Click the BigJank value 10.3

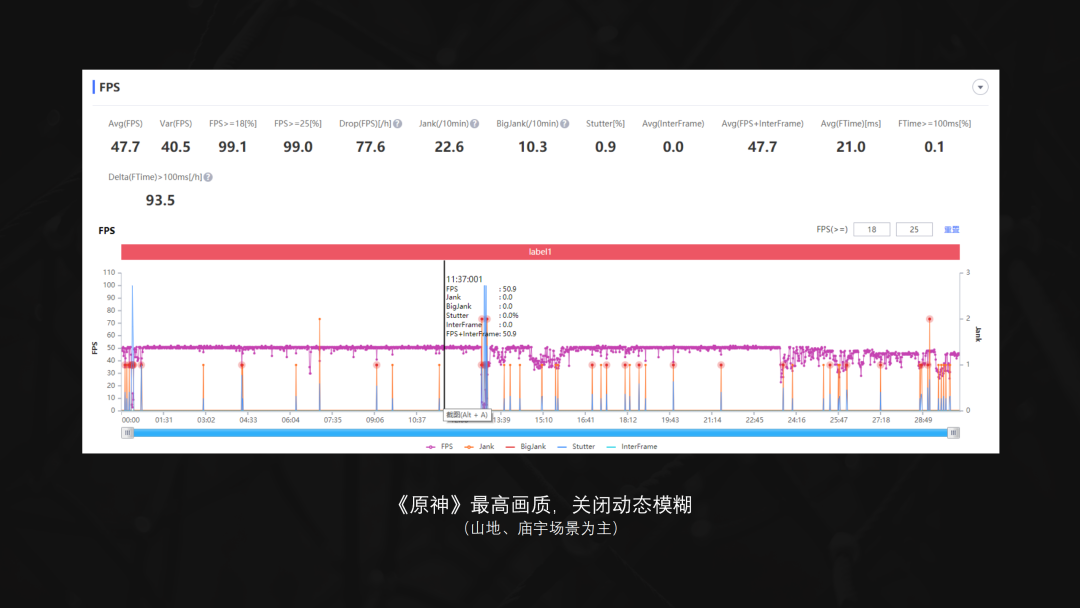(532, 147)
